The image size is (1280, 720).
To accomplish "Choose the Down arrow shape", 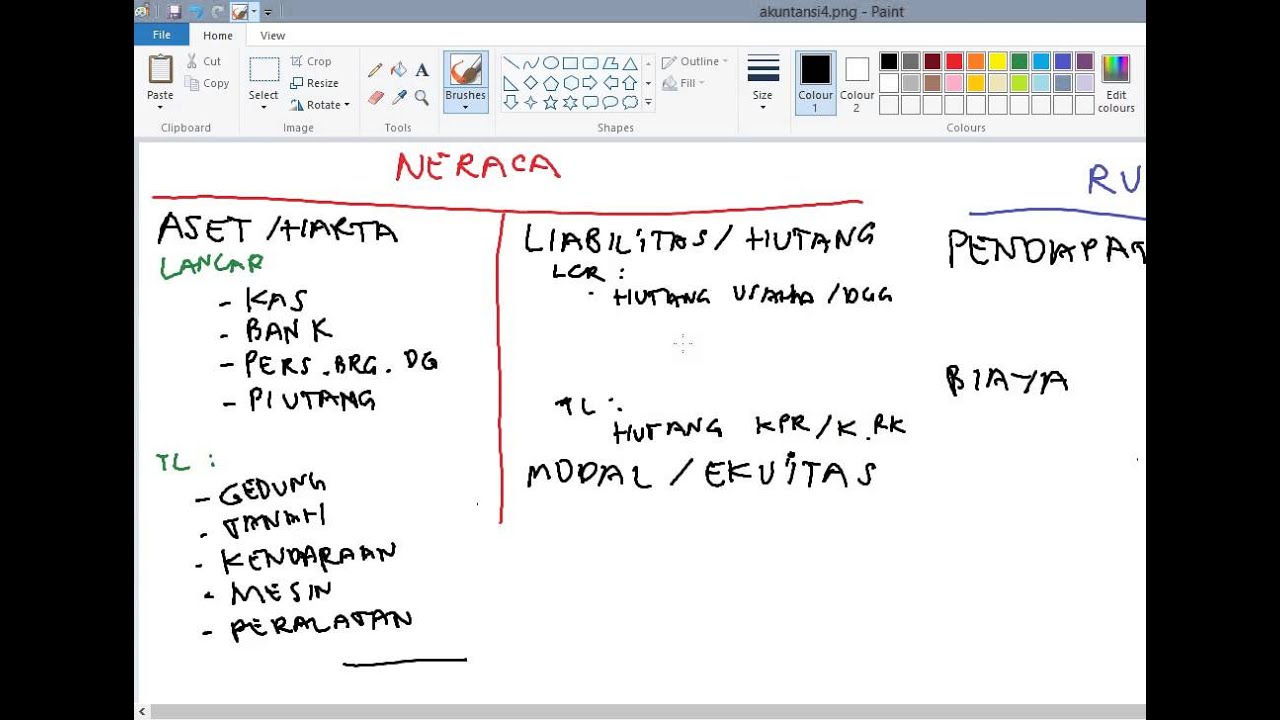I will 511,102.
